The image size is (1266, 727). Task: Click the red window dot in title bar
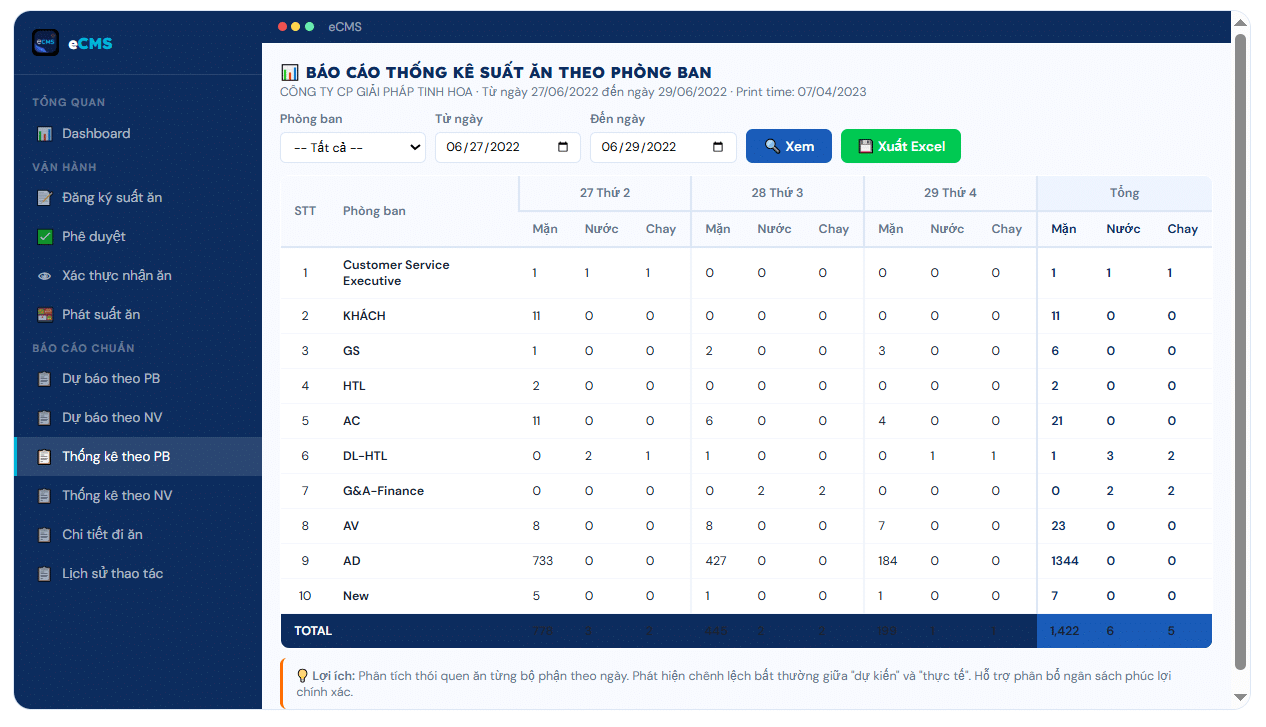[283, 27]
